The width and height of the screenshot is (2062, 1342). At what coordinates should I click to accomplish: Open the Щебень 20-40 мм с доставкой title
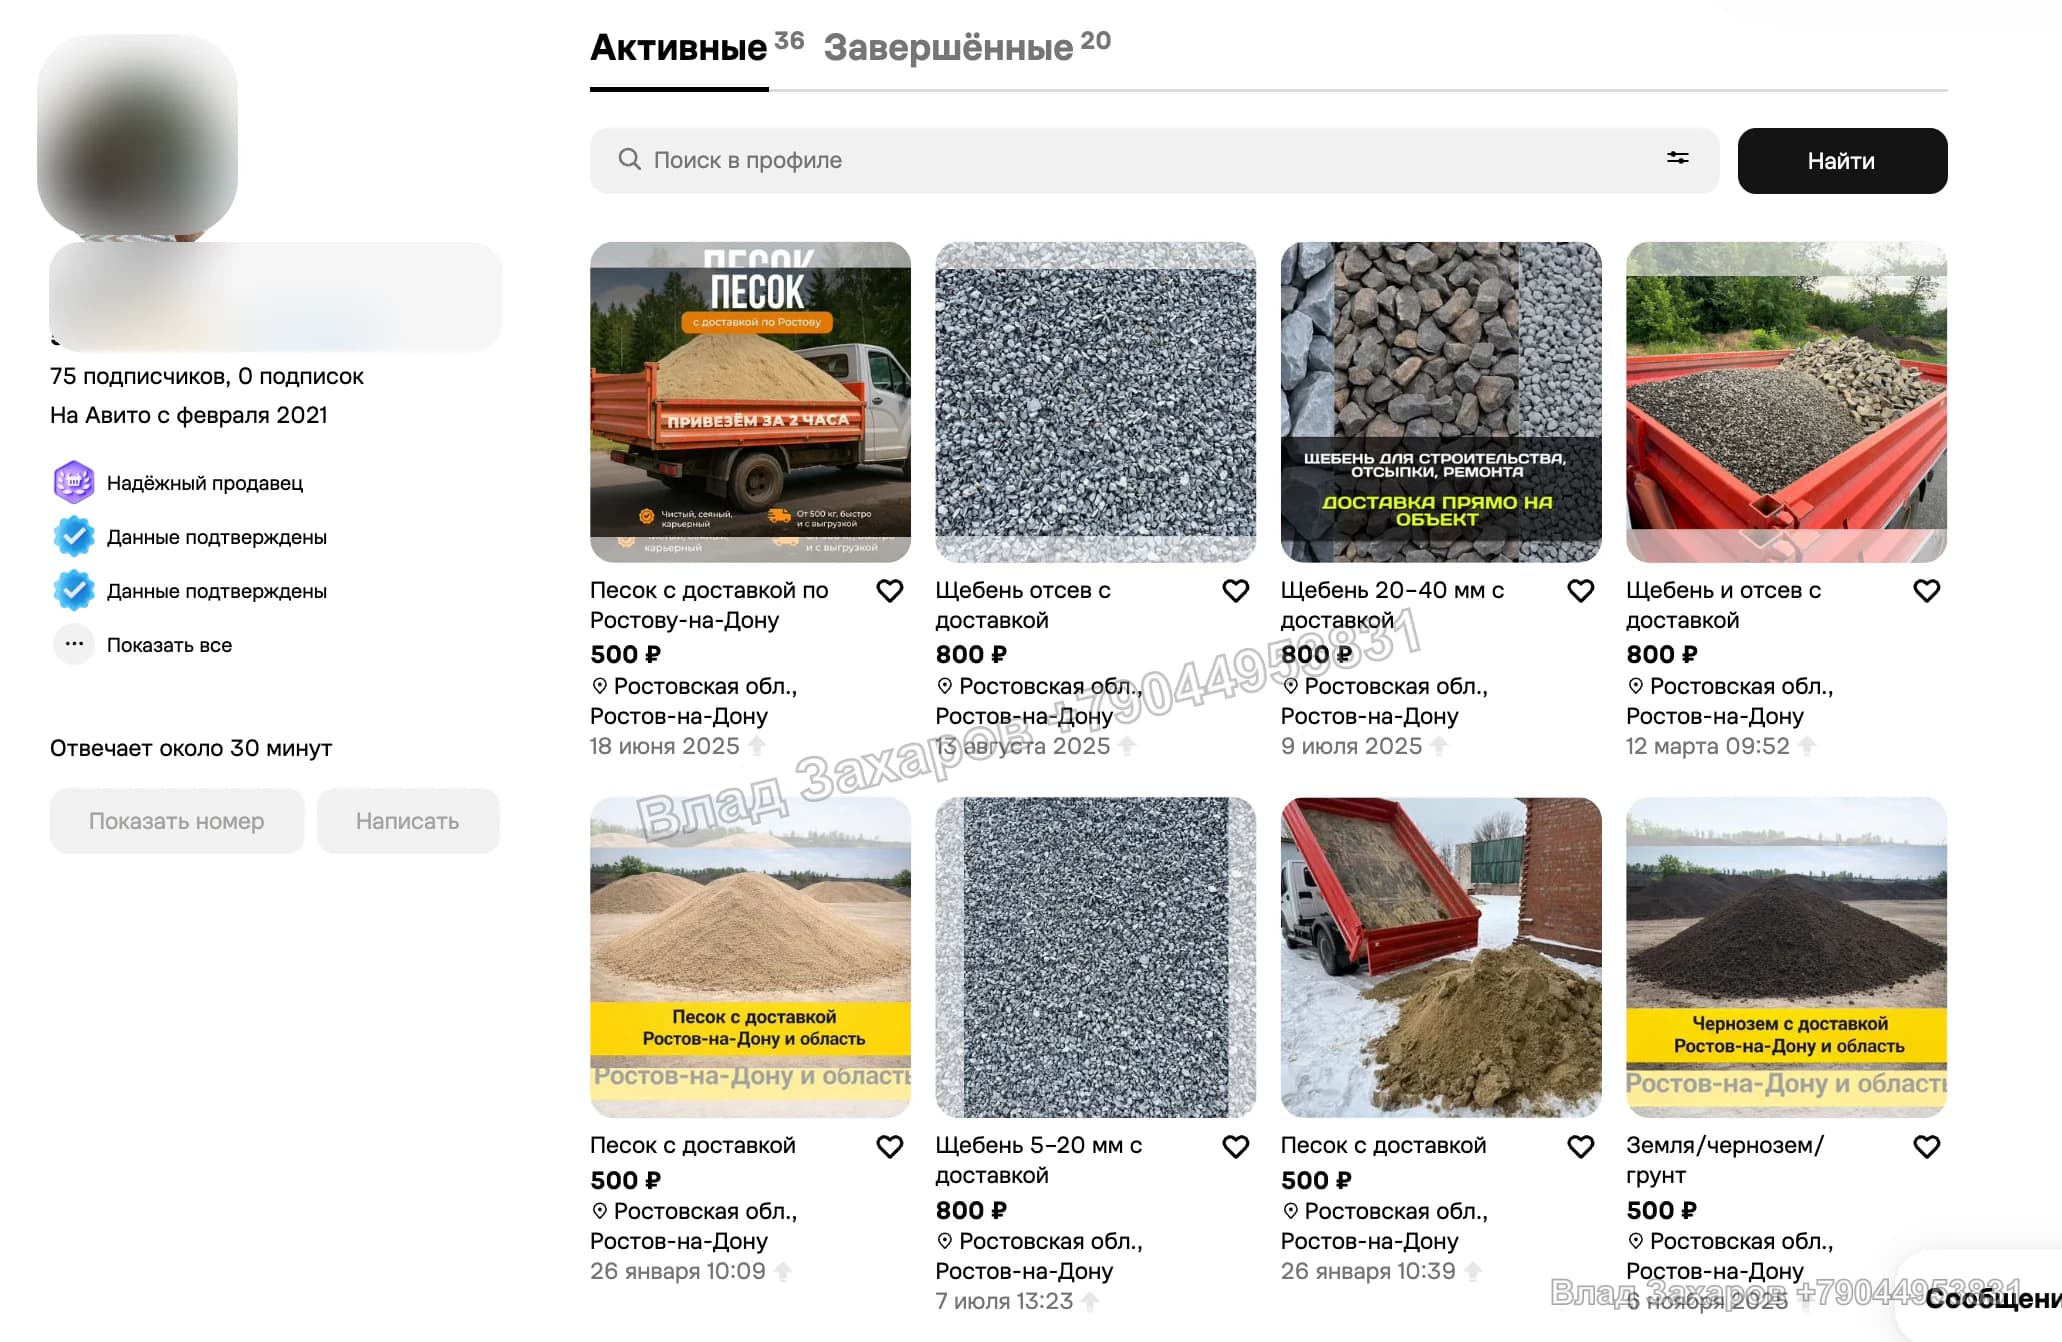pyautogui.click(x=1392, y=605)
